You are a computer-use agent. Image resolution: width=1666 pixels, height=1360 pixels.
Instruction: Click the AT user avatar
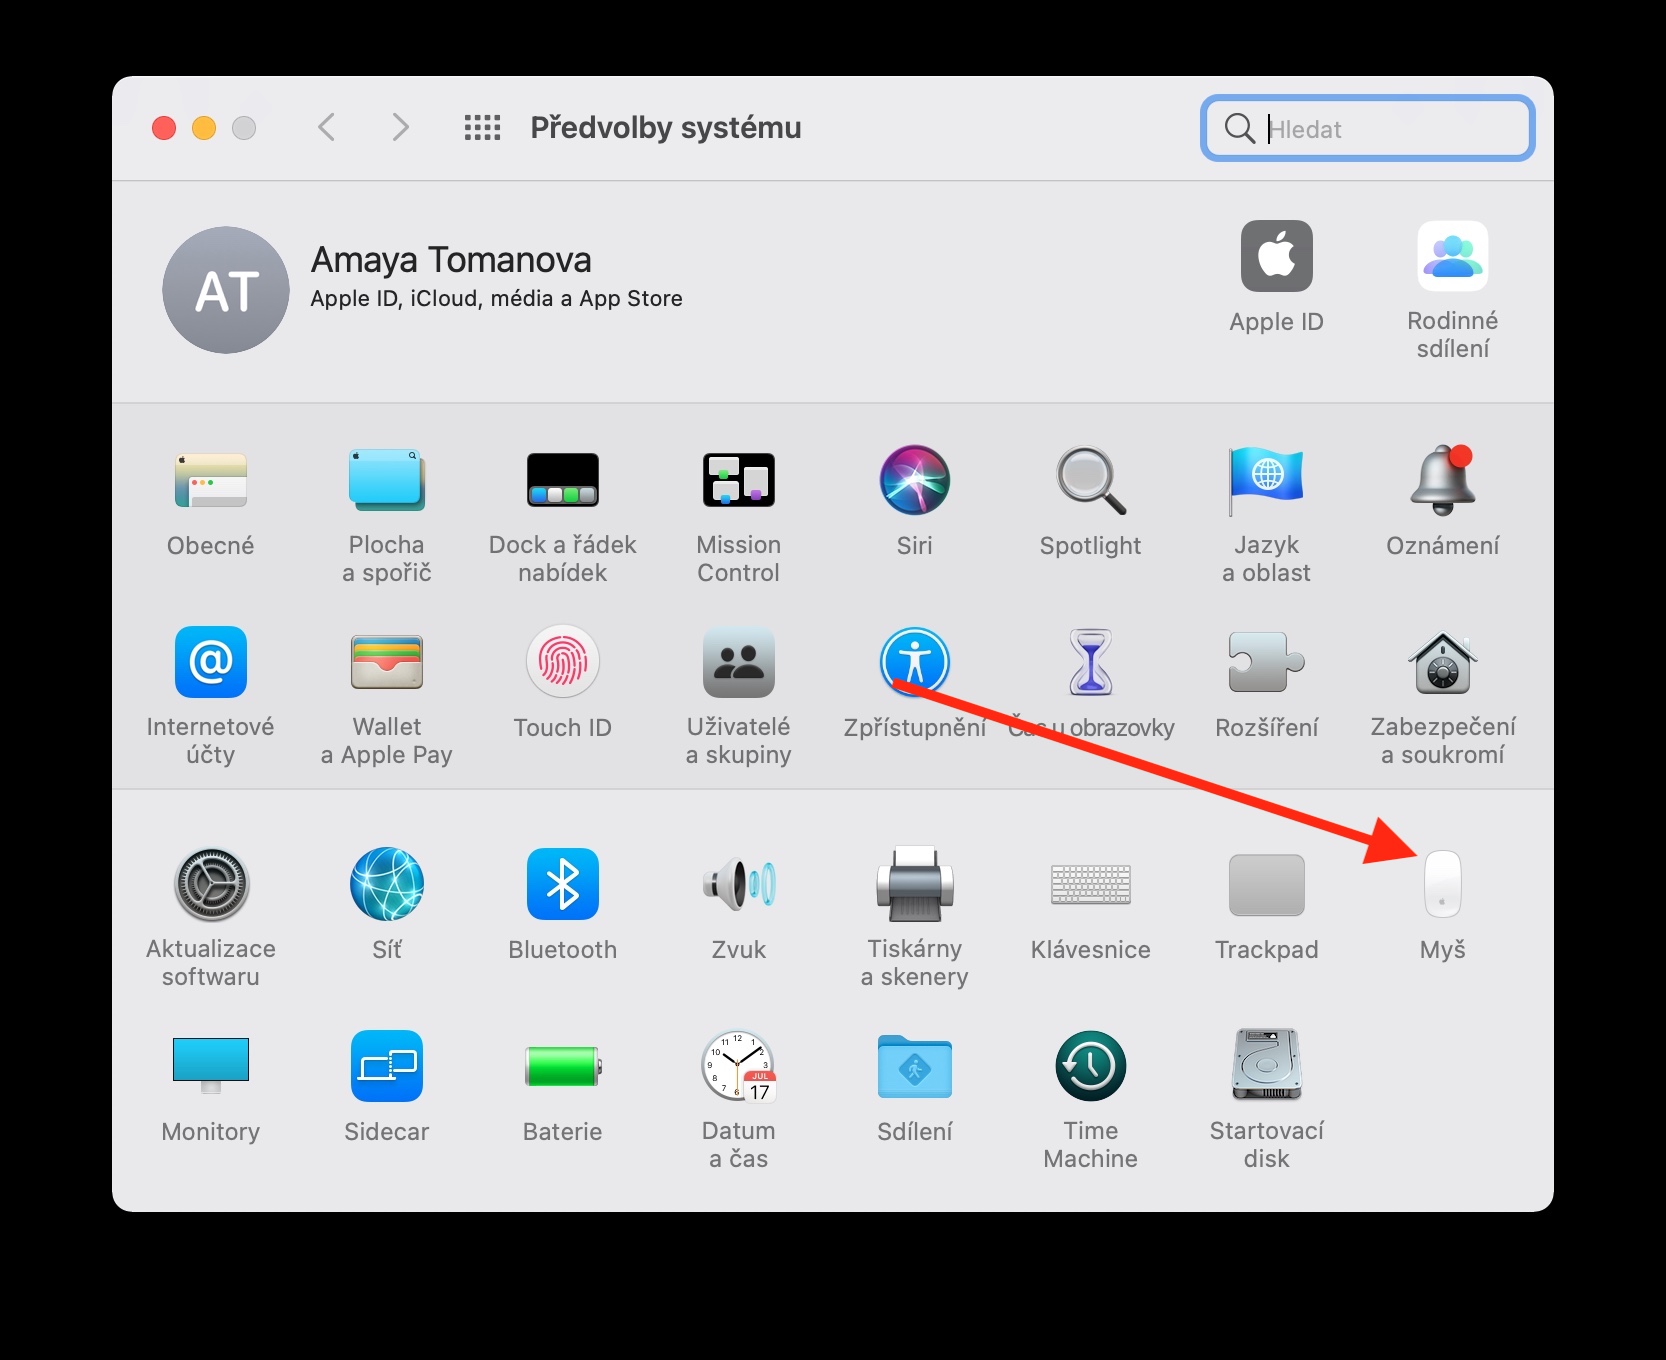tap(226, 290)
